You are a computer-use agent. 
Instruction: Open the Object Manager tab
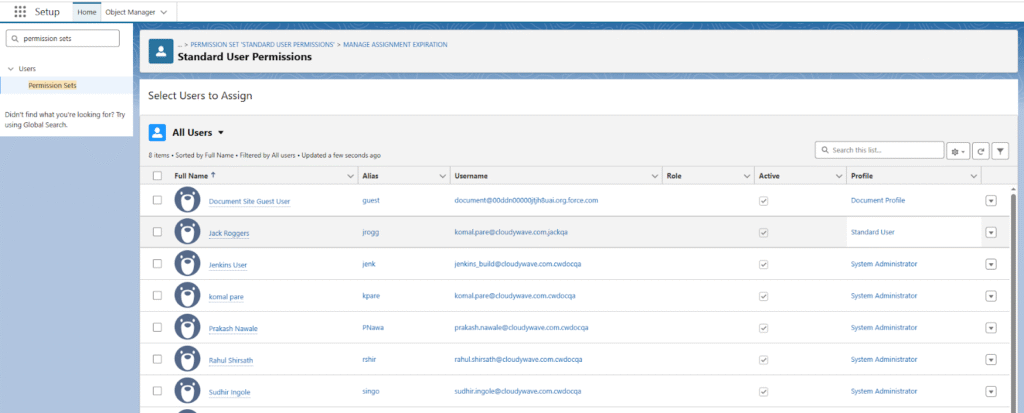click(135, 11)
